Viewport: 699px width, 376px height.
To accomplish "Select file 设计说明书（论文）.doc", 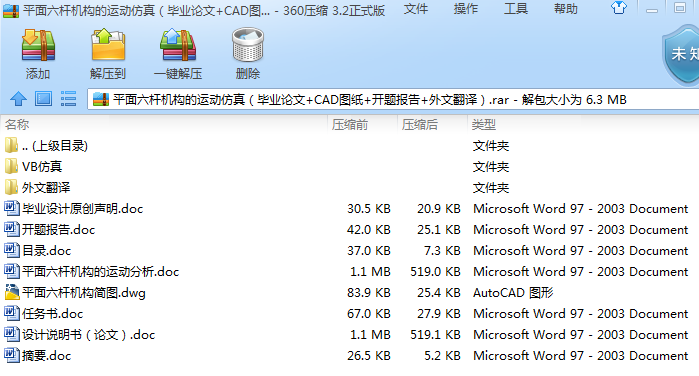I will click(x=88, y=334).
